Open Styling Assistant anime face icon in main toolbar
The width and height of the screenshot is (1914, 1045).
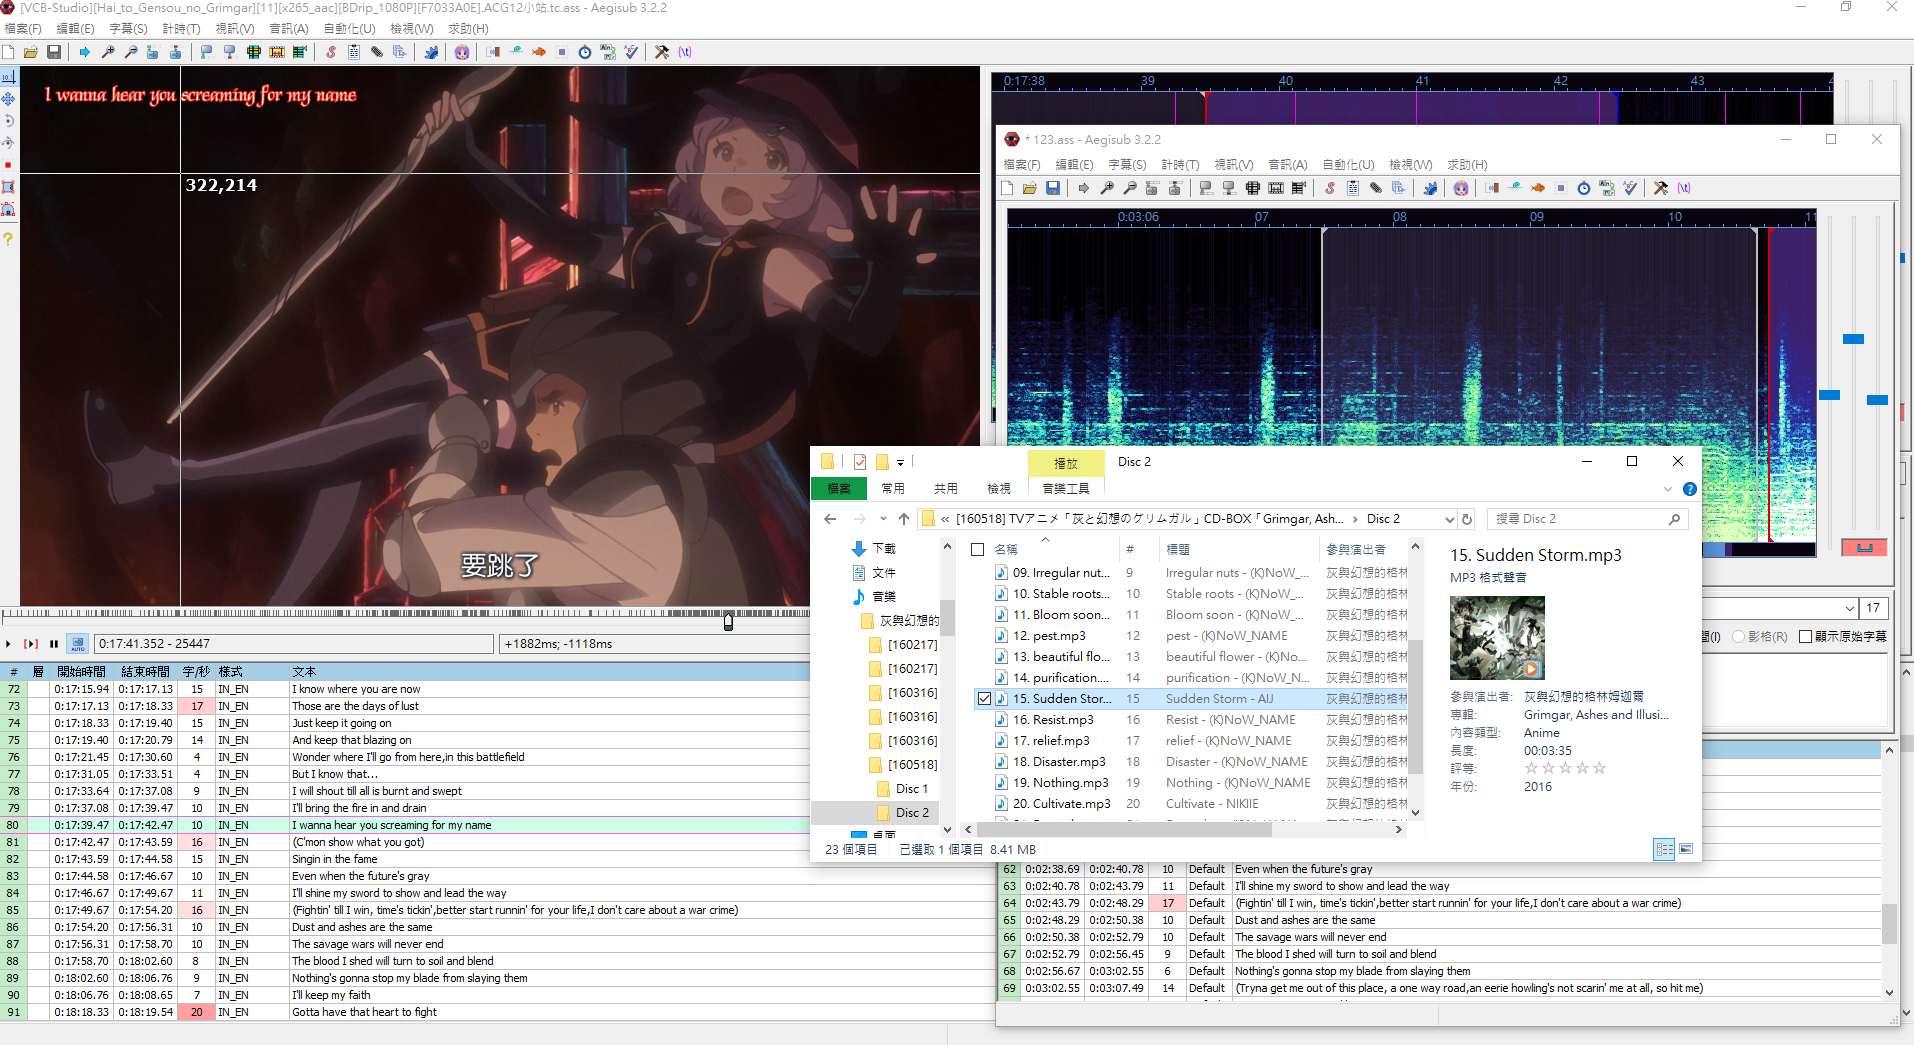[462, 52]
